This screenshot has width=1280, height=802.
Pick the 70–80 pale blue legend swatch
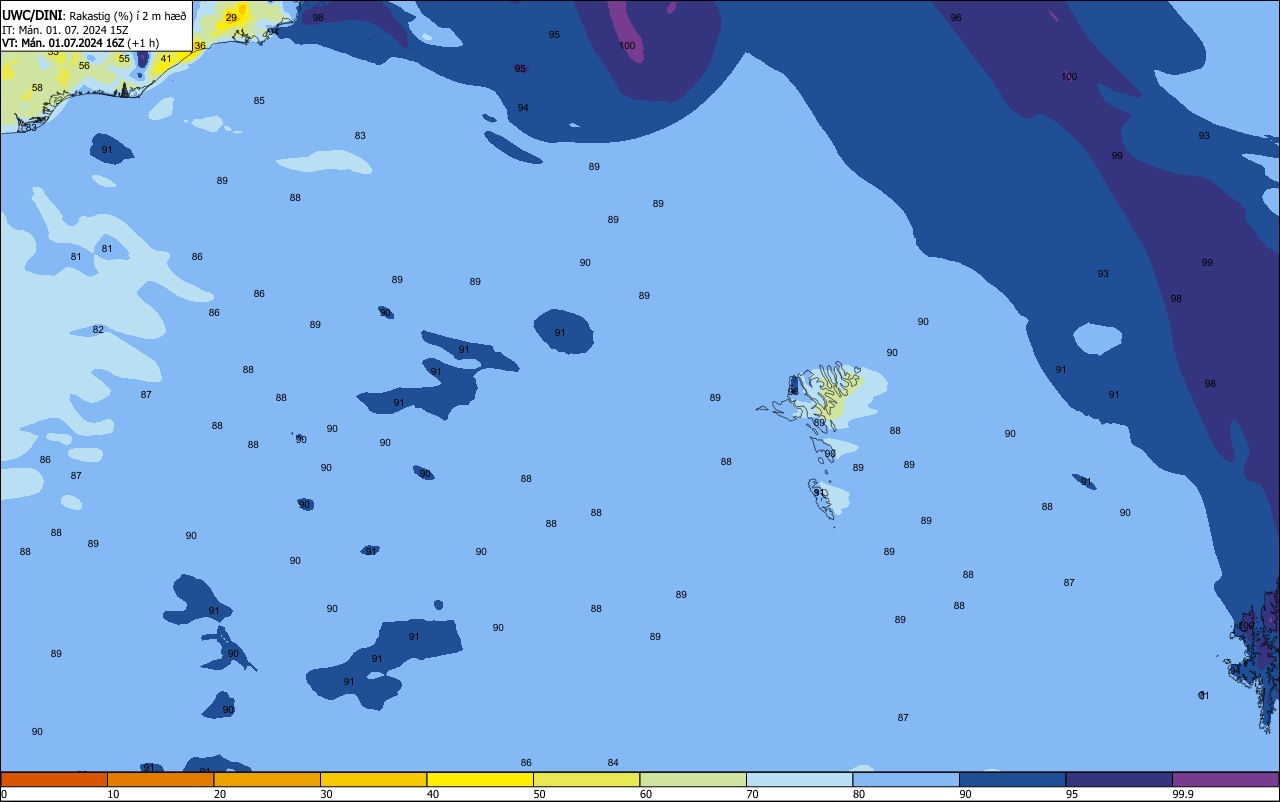click(799, 779)
